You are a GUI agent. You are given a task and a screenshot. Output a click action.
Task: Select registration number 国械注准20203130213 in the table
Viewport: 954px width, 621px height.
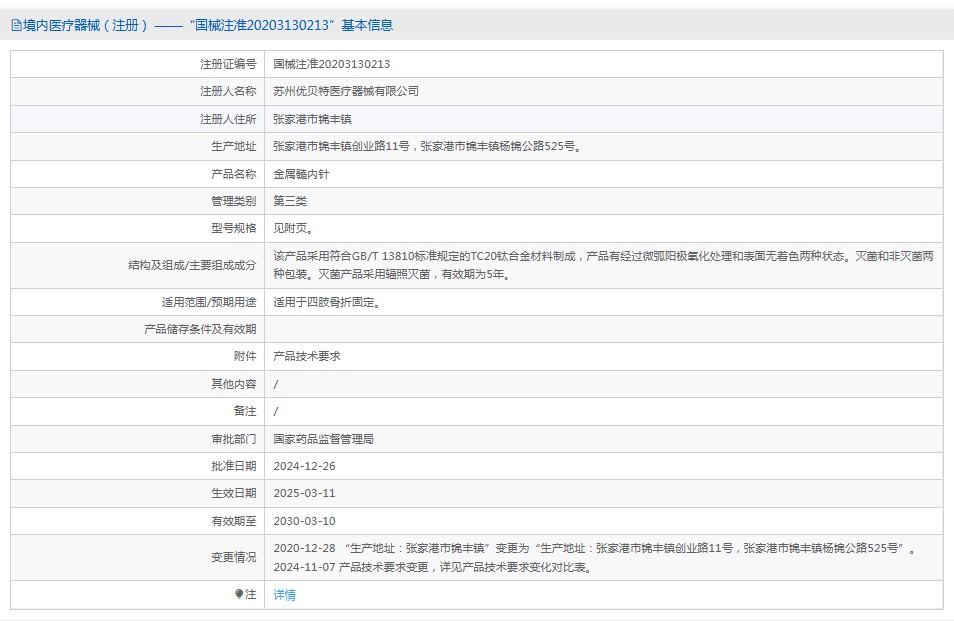tap(332, 64)
